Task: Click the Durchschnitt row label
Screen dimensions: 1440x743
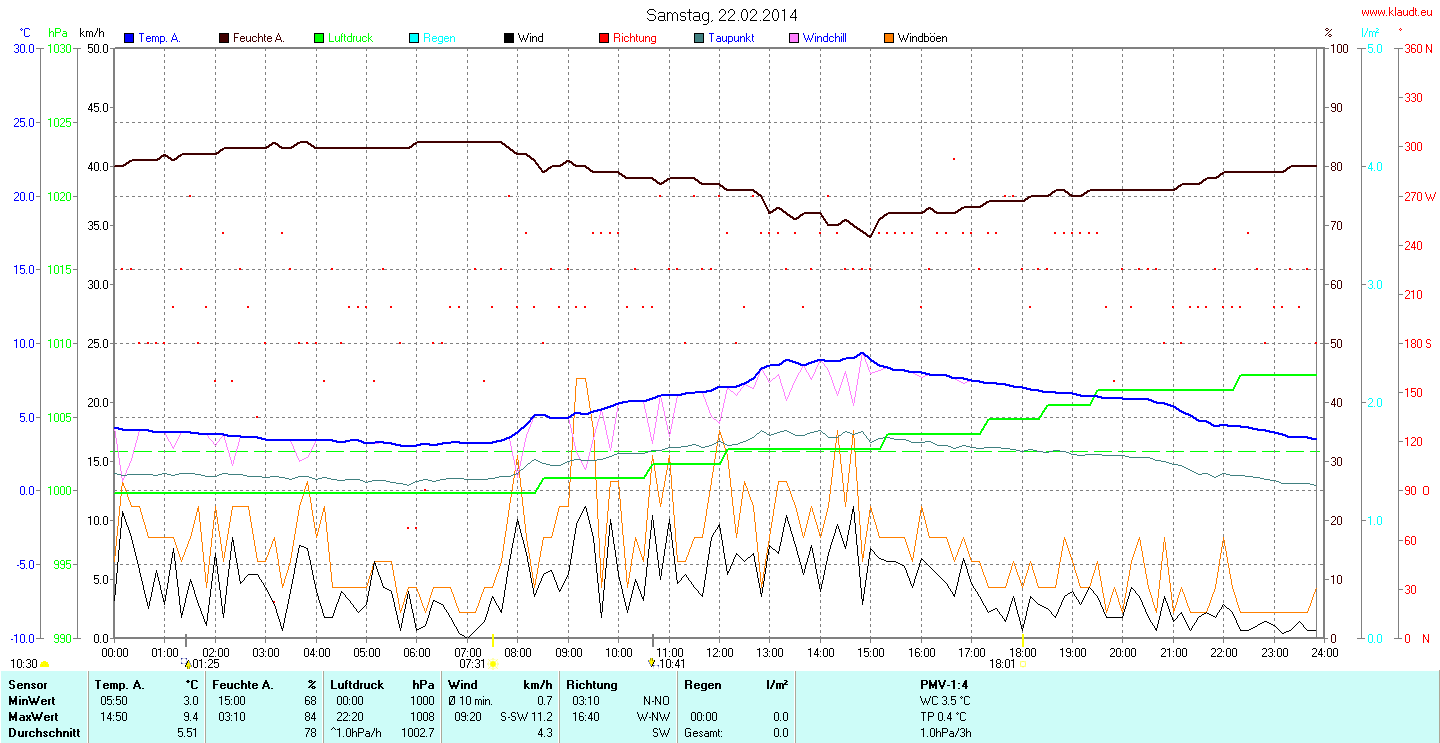Action: (x=43, y=733)
